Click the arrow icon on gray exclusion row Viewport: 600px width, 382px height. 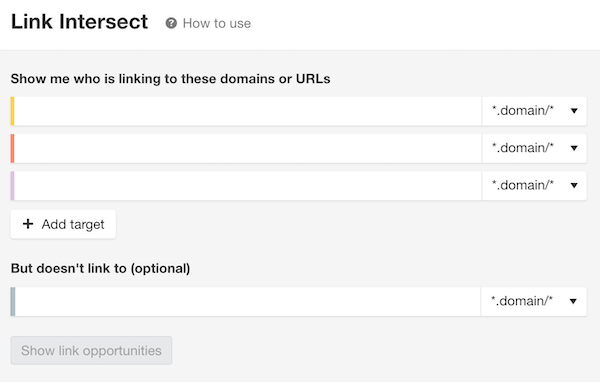573,302
